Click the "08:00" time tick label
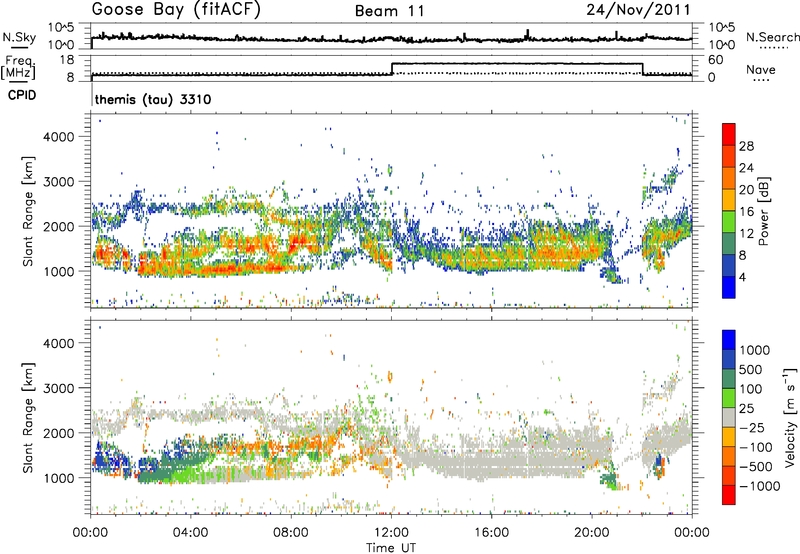The height and width of the screenshot is (554, 800). pyautogui.click(x=291, y=533)
